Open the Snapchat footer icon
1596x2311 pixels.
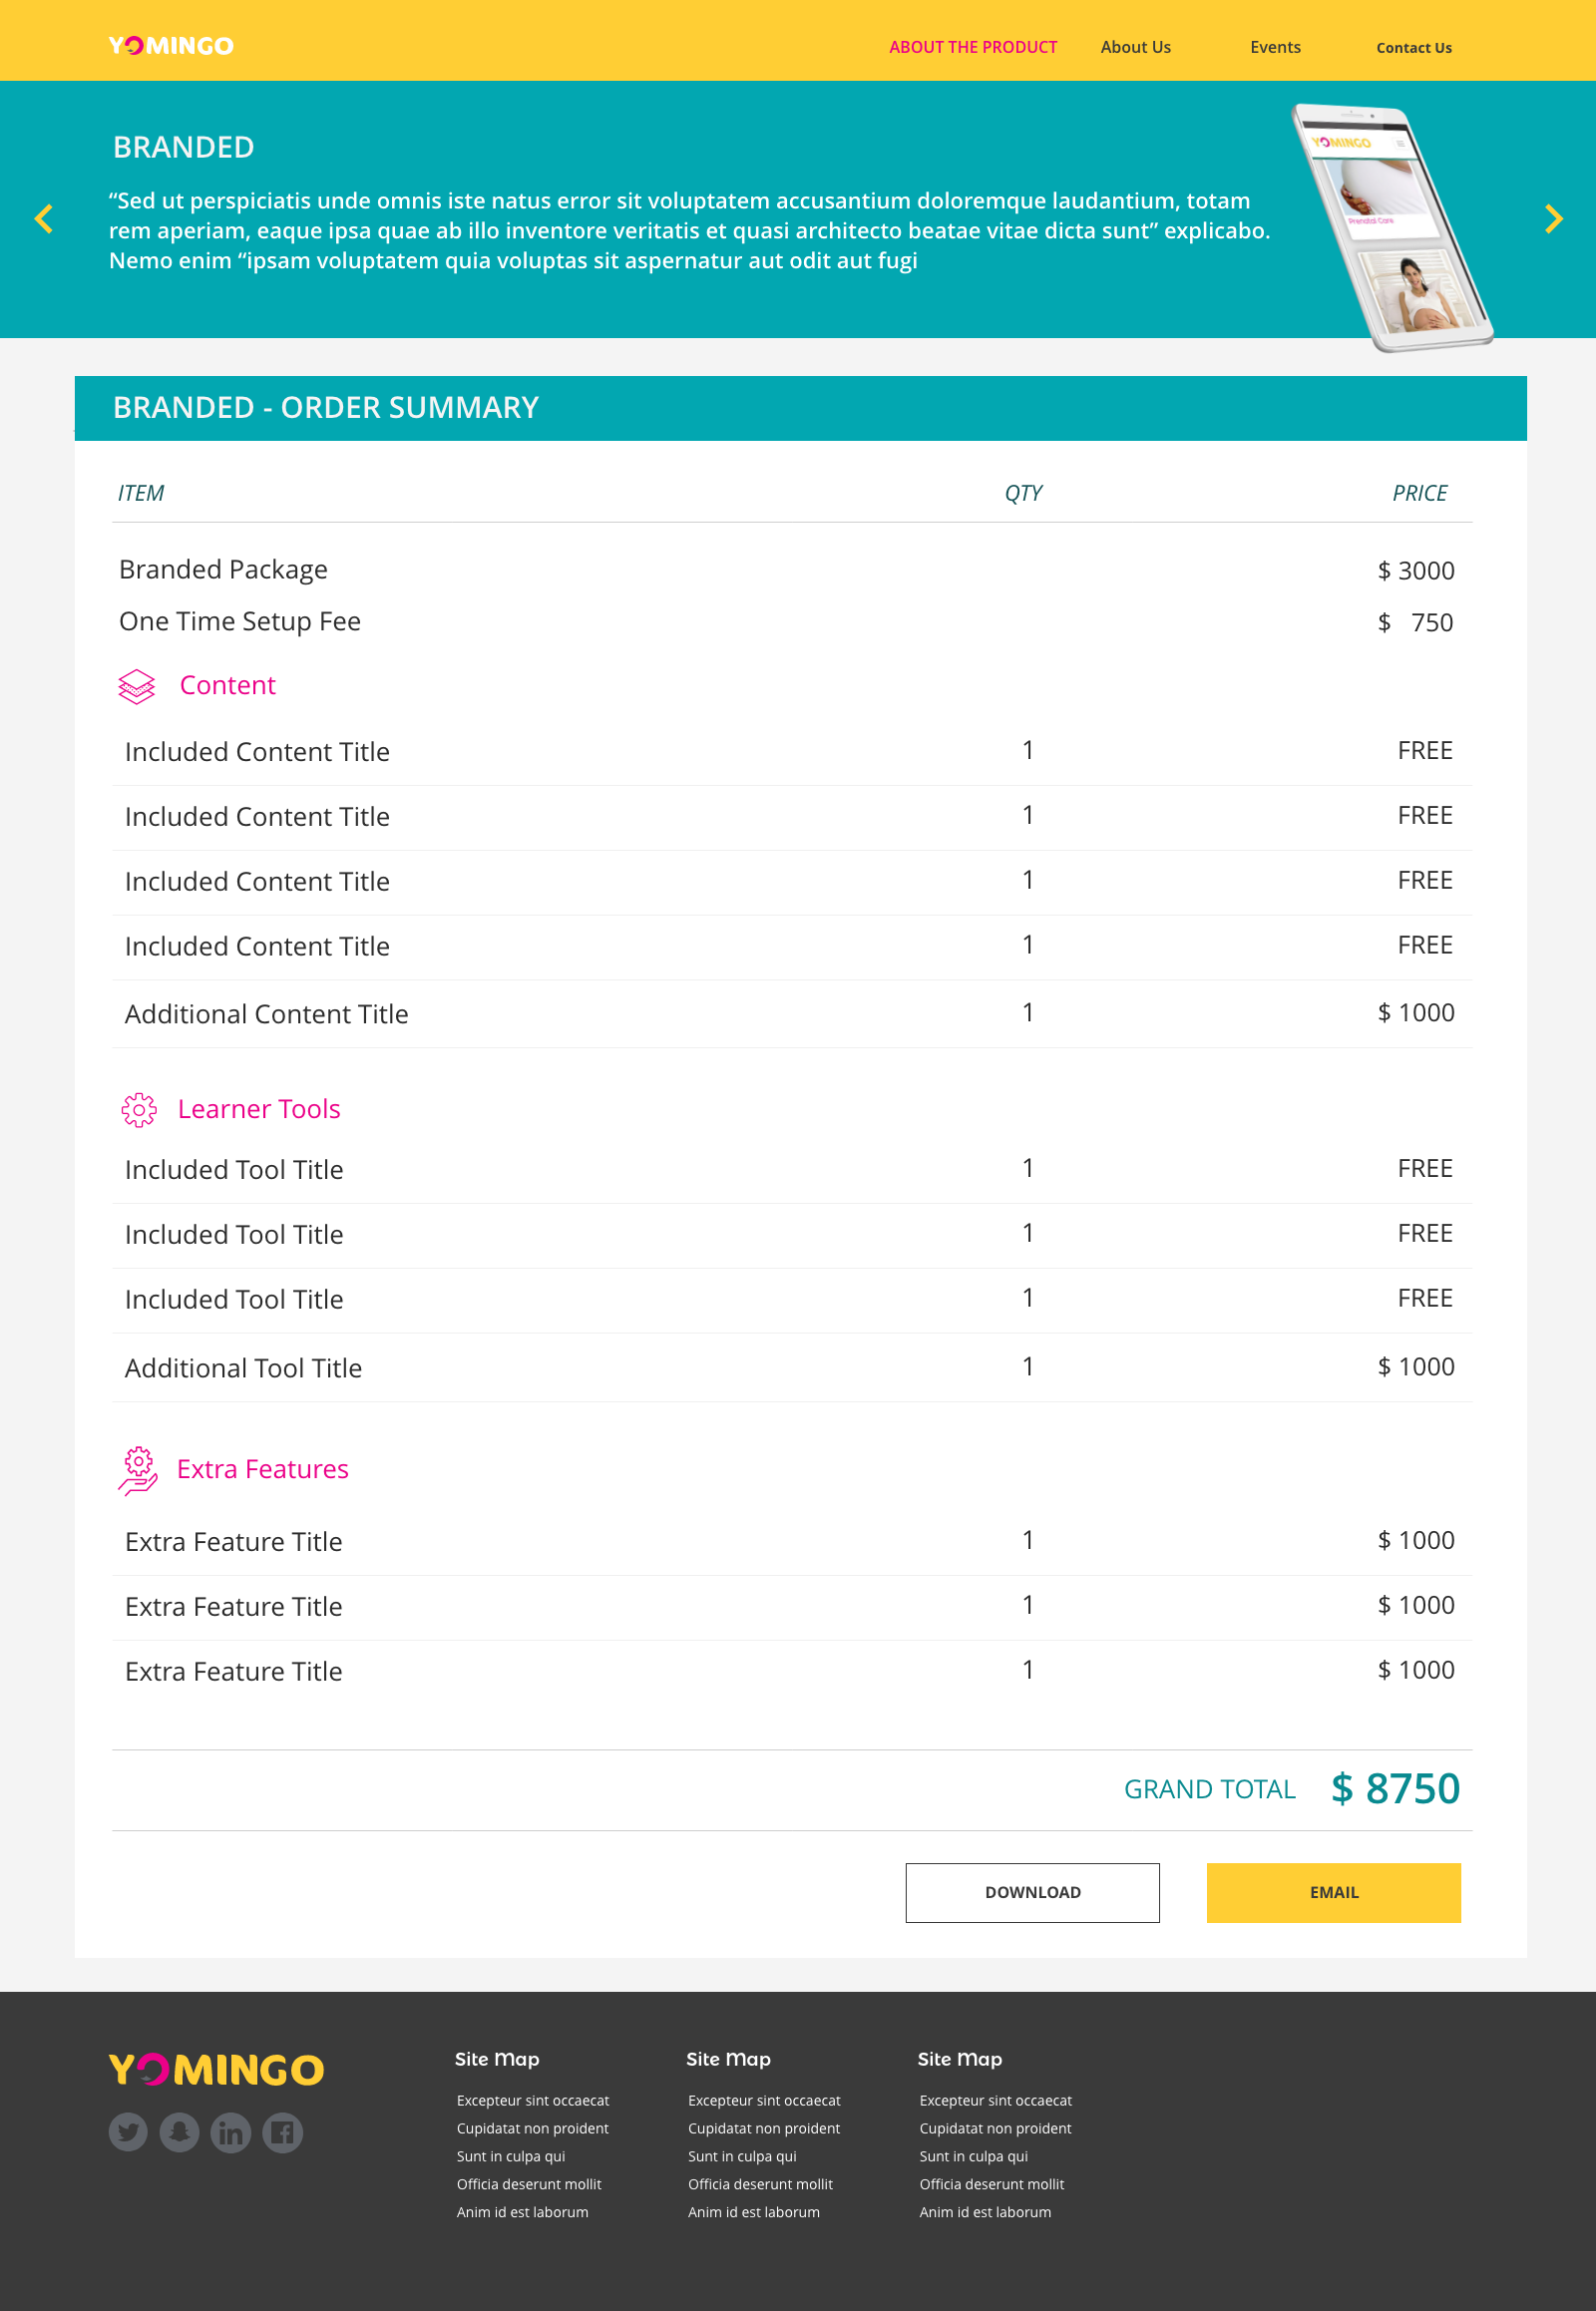(180, 2132)
